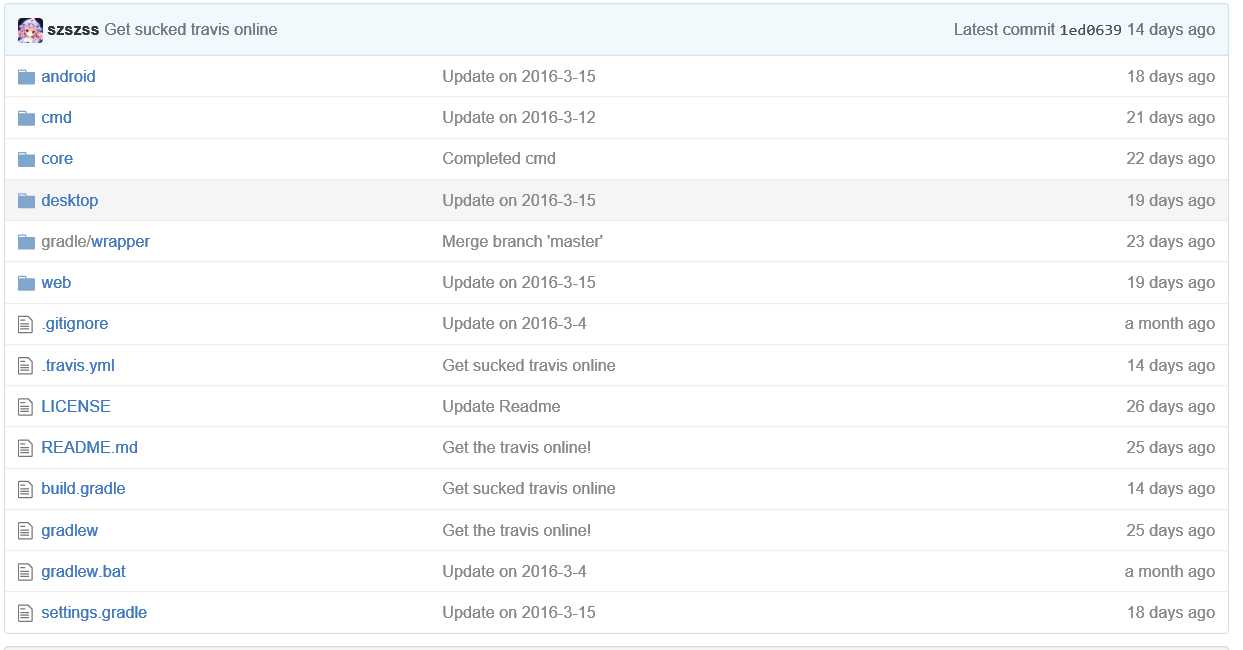Click '18 days ago' in android row

pos(1171,77)
